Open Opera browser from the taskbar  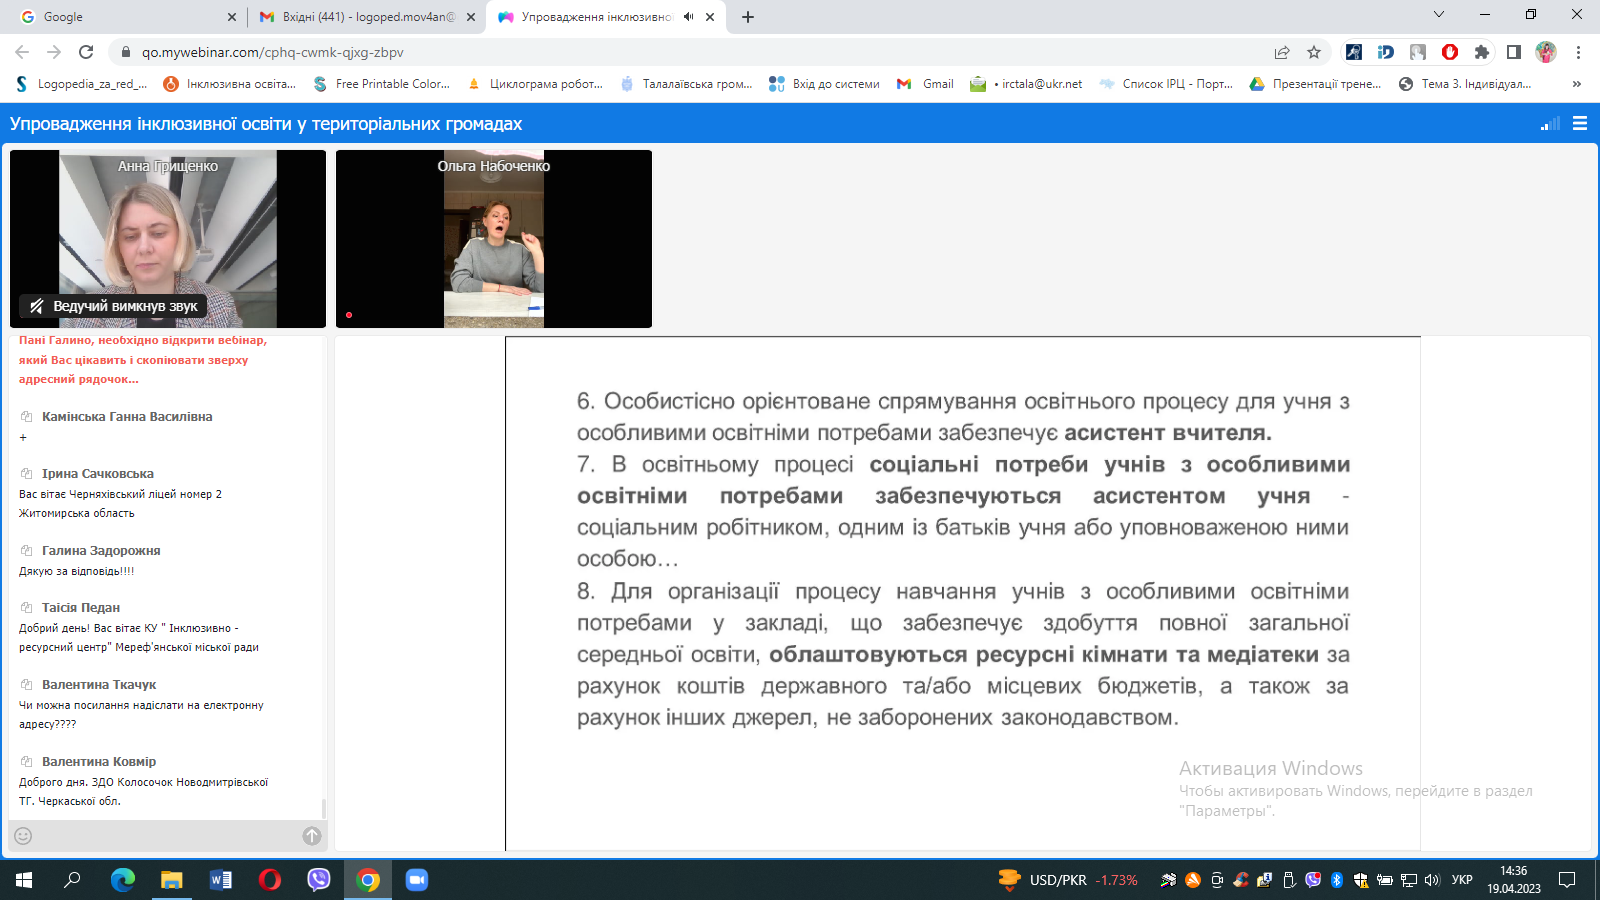[x=270, y=880]
